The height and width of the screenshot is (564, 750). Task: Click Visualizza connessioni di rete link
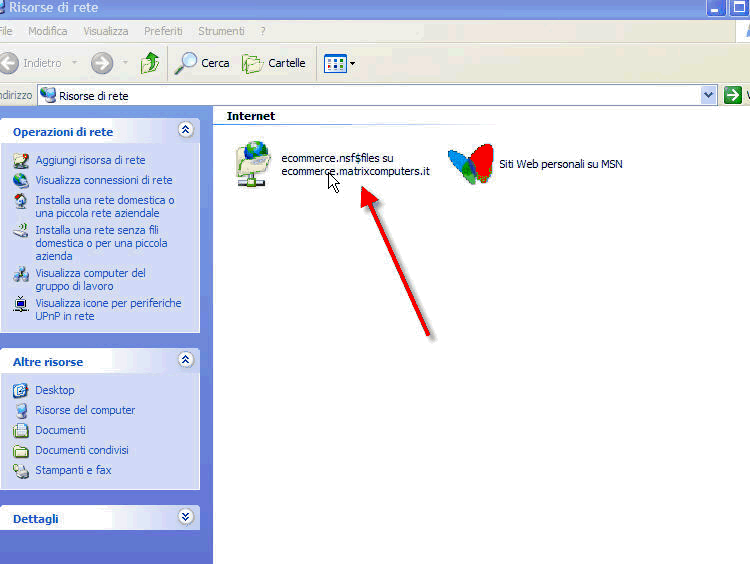click(x=104, y=180)
